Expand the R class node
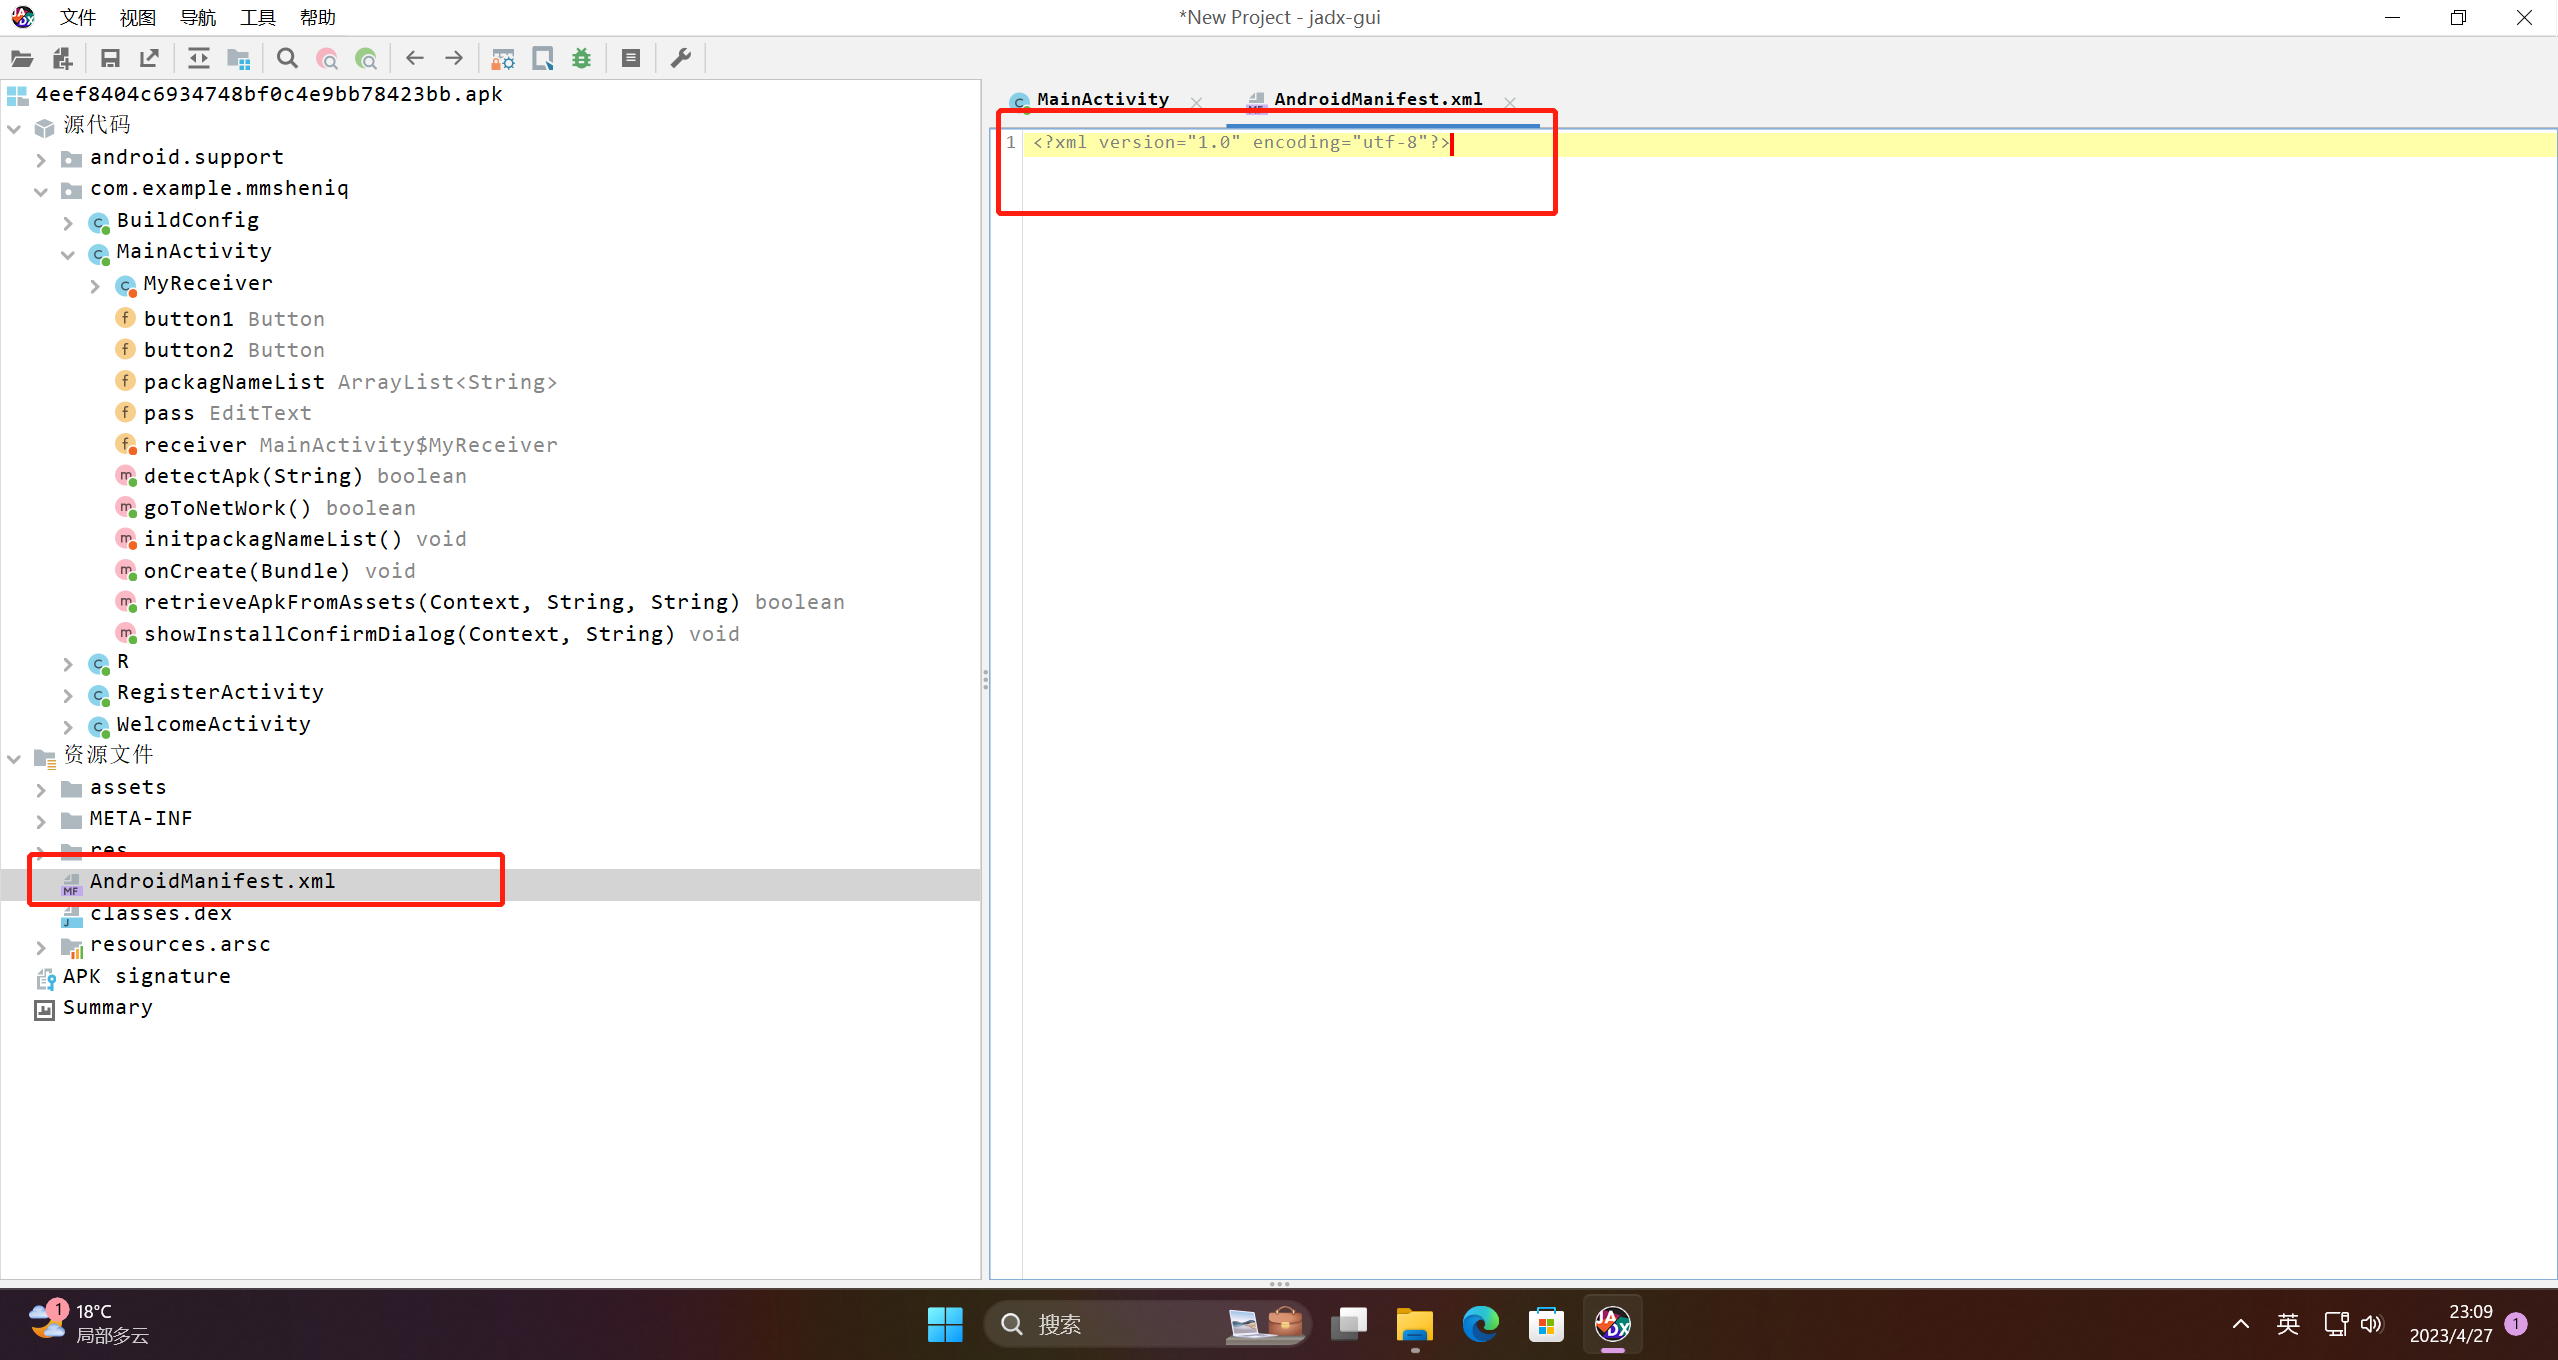 point(68,663)
